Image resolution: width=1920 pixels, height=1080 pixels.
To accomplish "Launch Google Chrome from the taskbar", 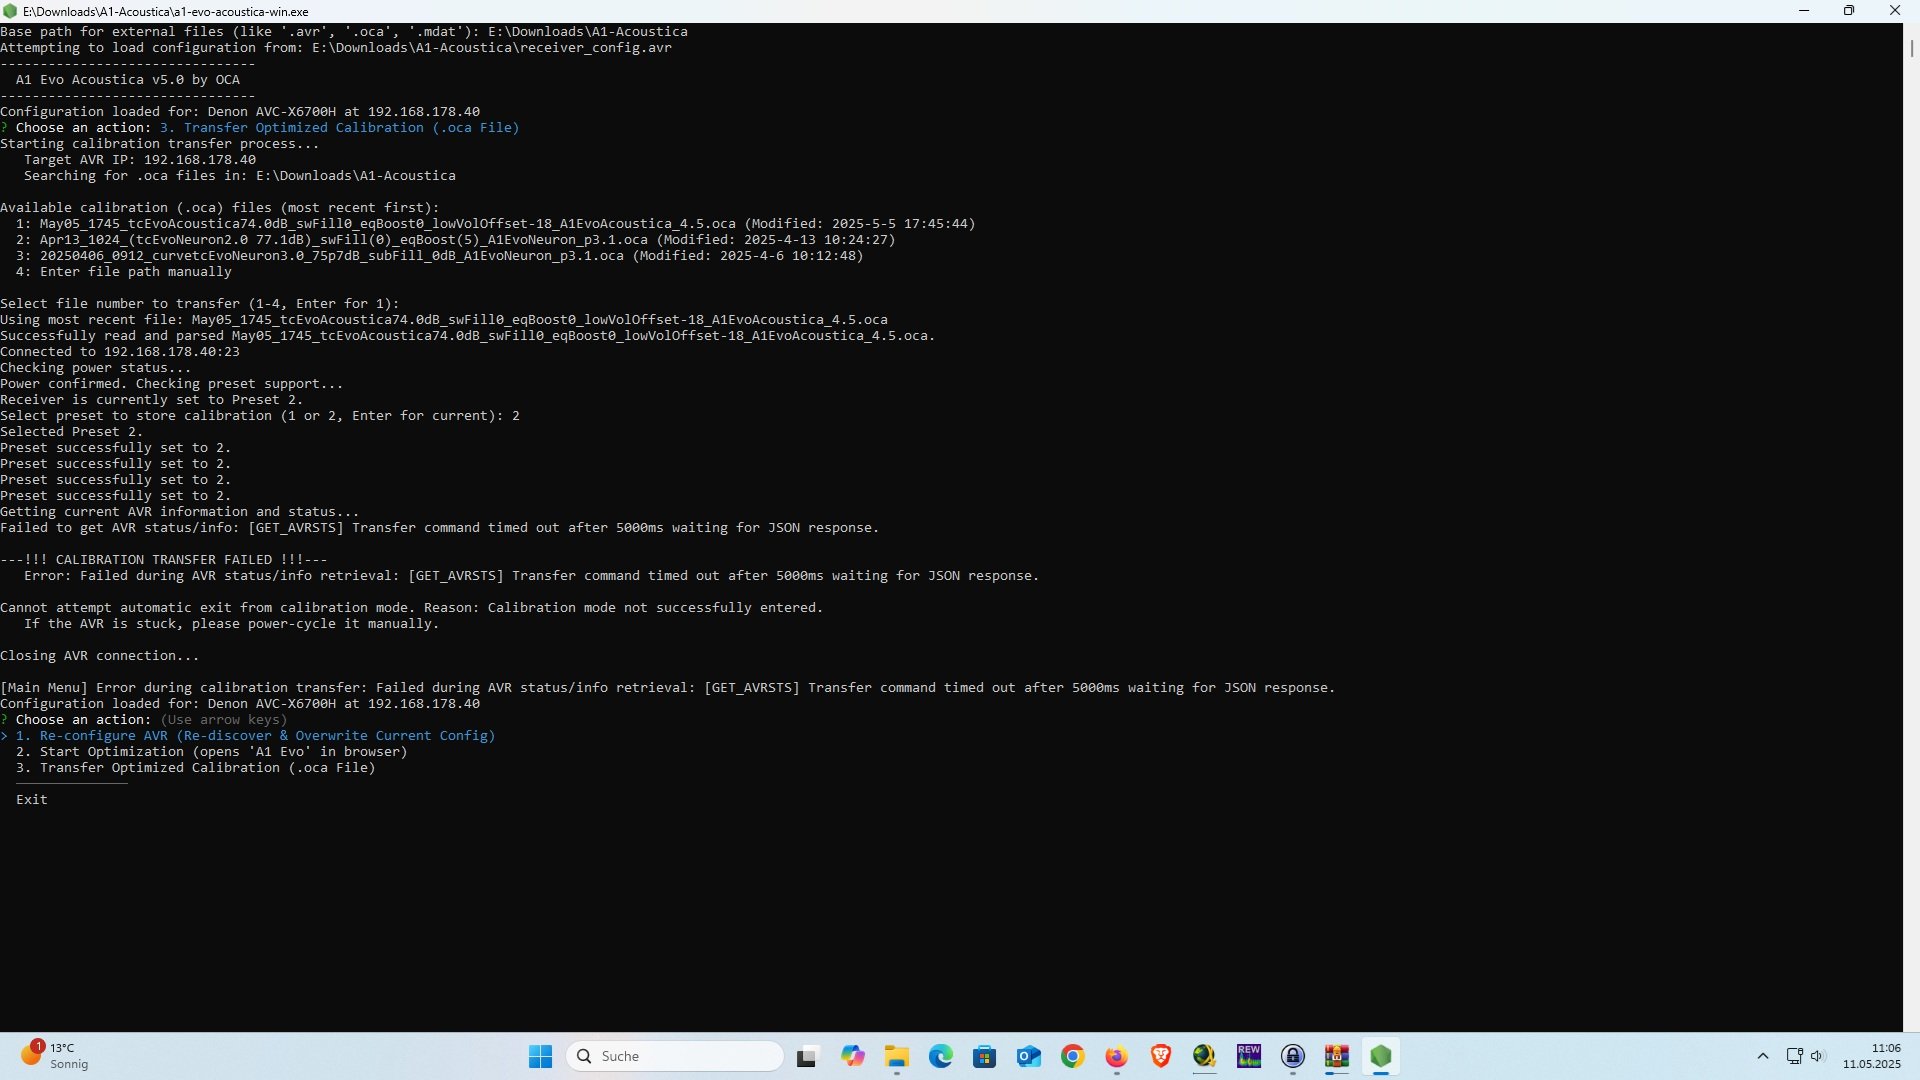I will coord(1072,1056).
